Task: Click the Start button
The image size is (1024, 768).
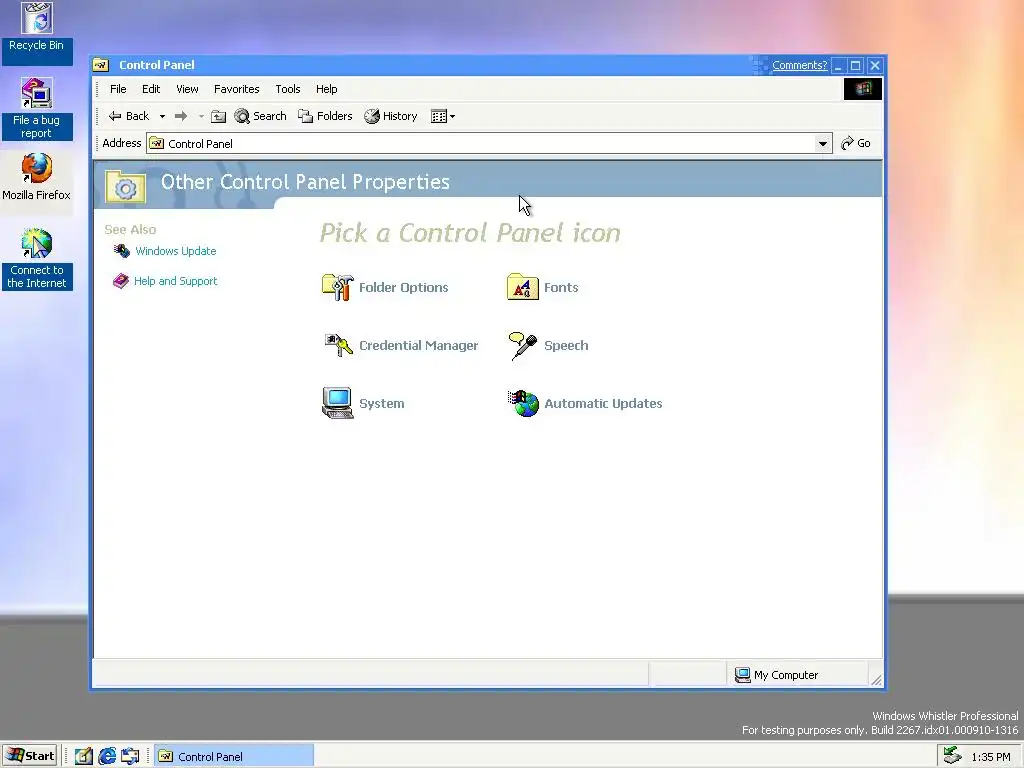Action: [x=30, y=756]
